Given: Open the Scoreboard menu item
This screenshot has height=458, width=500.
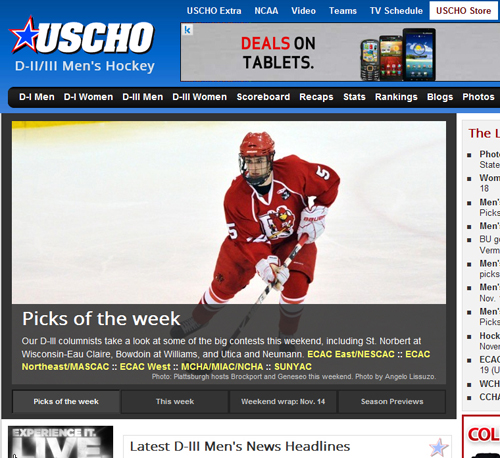Looking at the screenshot, I should click(263, 97).
